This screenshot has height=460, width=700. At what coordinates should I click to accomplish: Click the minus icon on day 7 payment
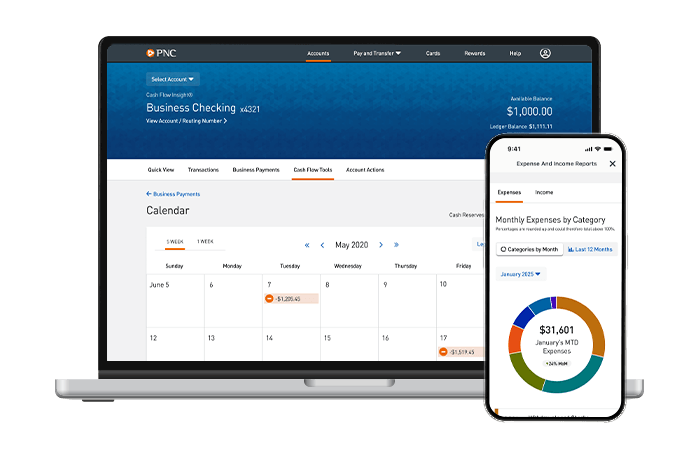click(x=269, y=299)
